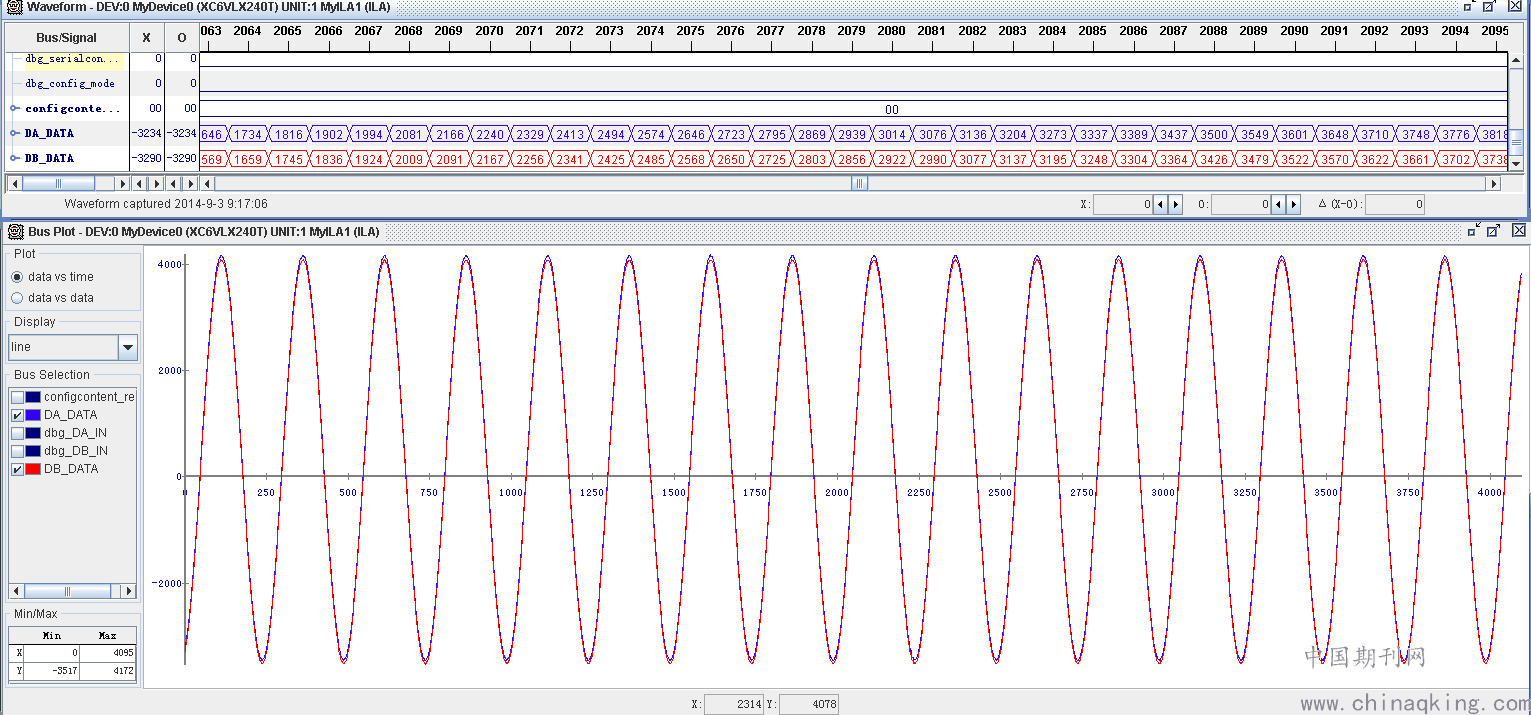Click right arrow of Bus/Signal column scrollbar
Viewport: 1531px width, 715px height.
123,184
